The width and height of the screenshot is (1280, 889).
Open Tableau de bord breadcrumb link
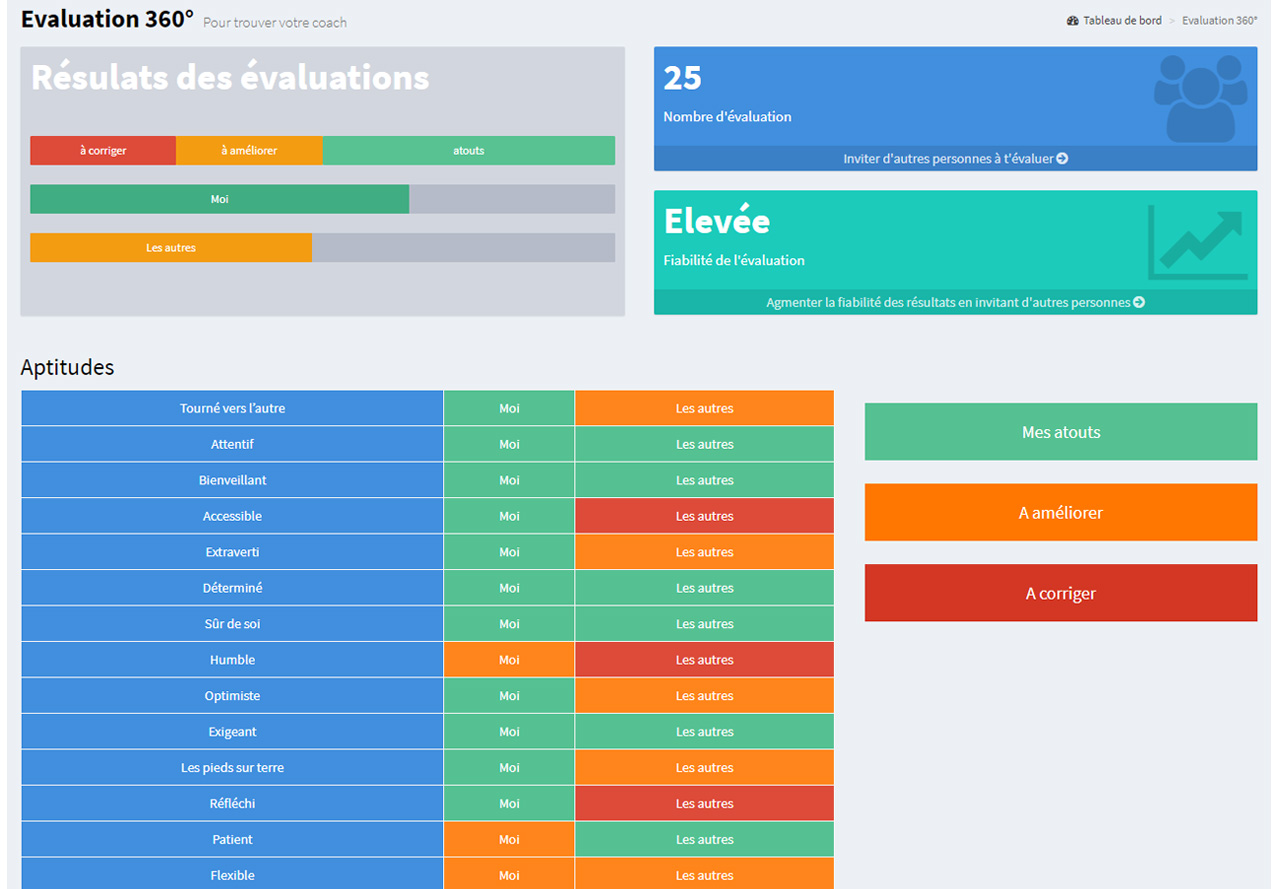(1122, 21)
